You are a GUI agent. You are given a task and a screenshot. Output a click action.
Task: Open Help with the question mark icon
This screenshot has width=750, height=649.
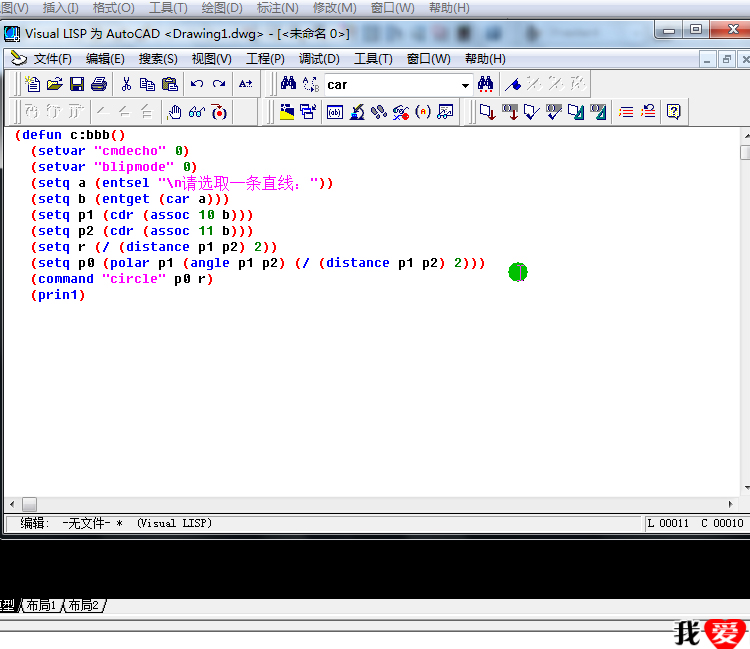coord(673,112)
